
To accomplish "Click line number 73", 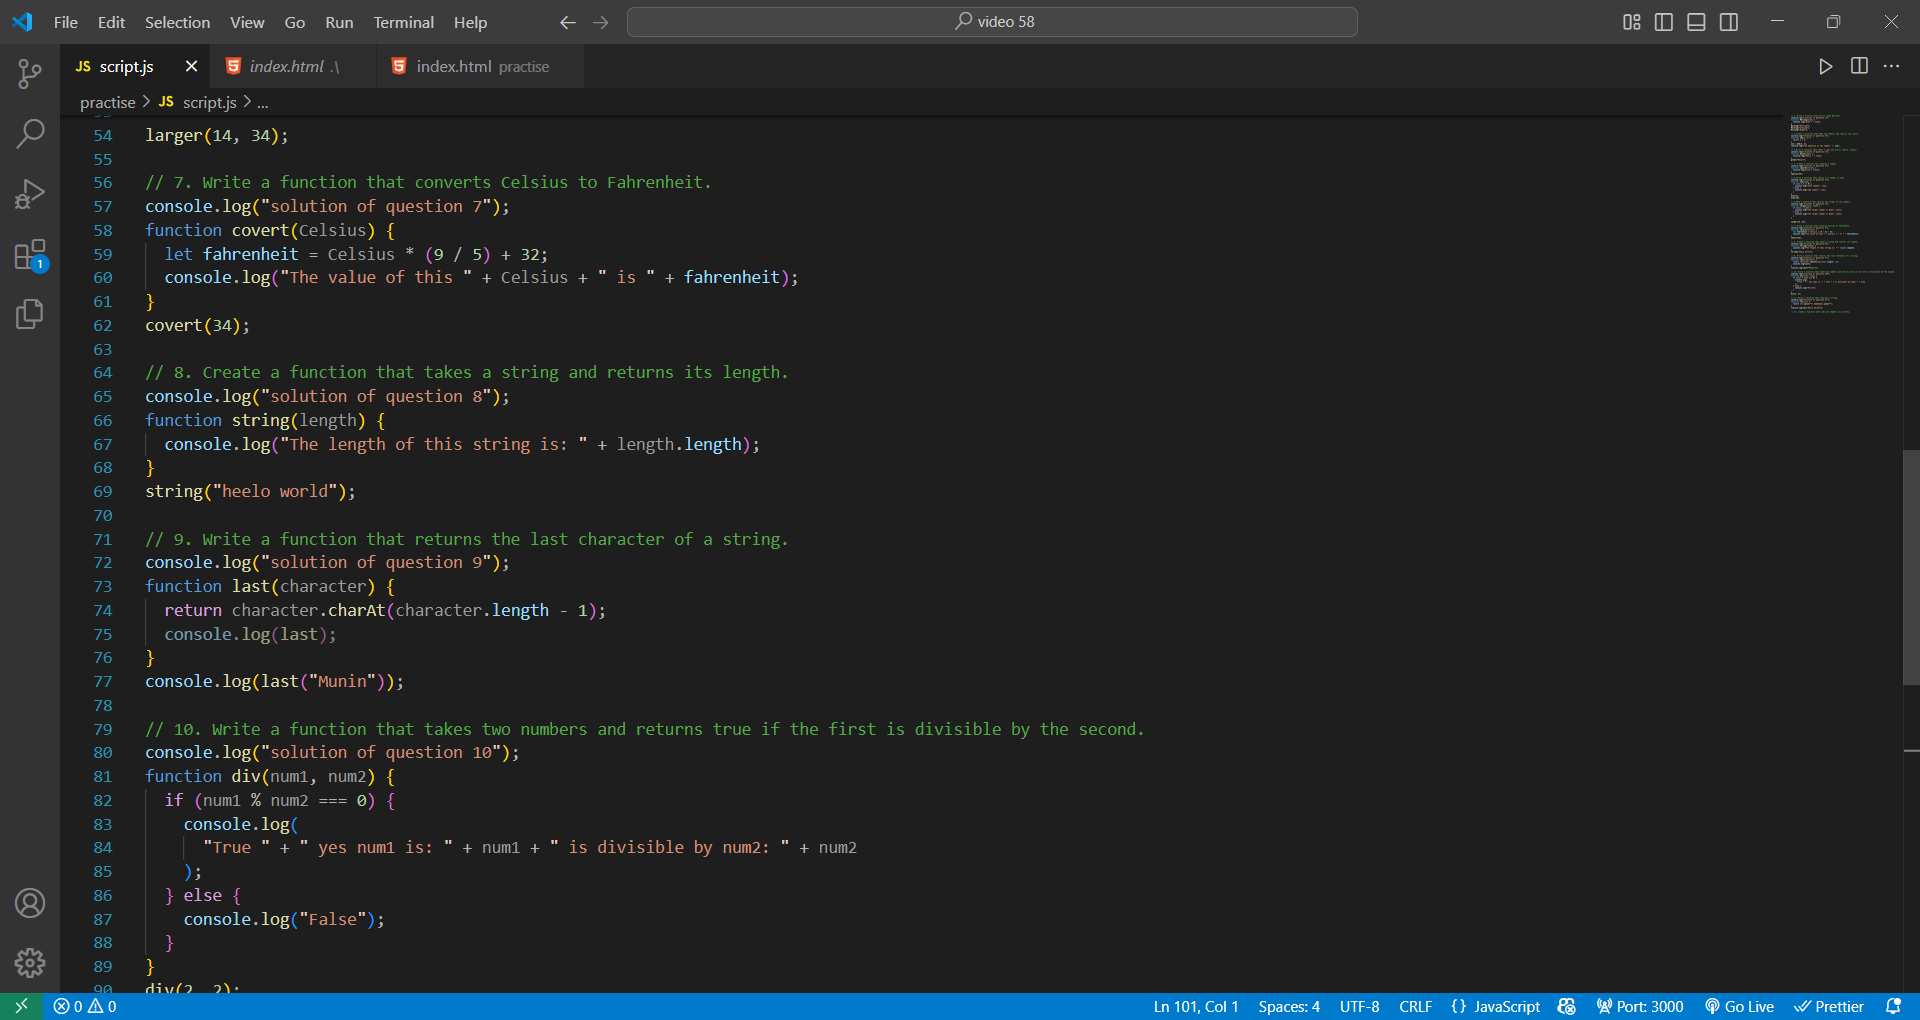I will [x=103, y=586].
